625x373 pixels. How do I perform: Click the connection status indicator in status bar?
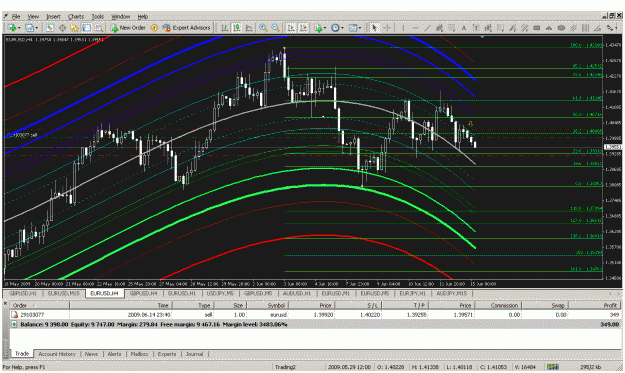[552, 367]
